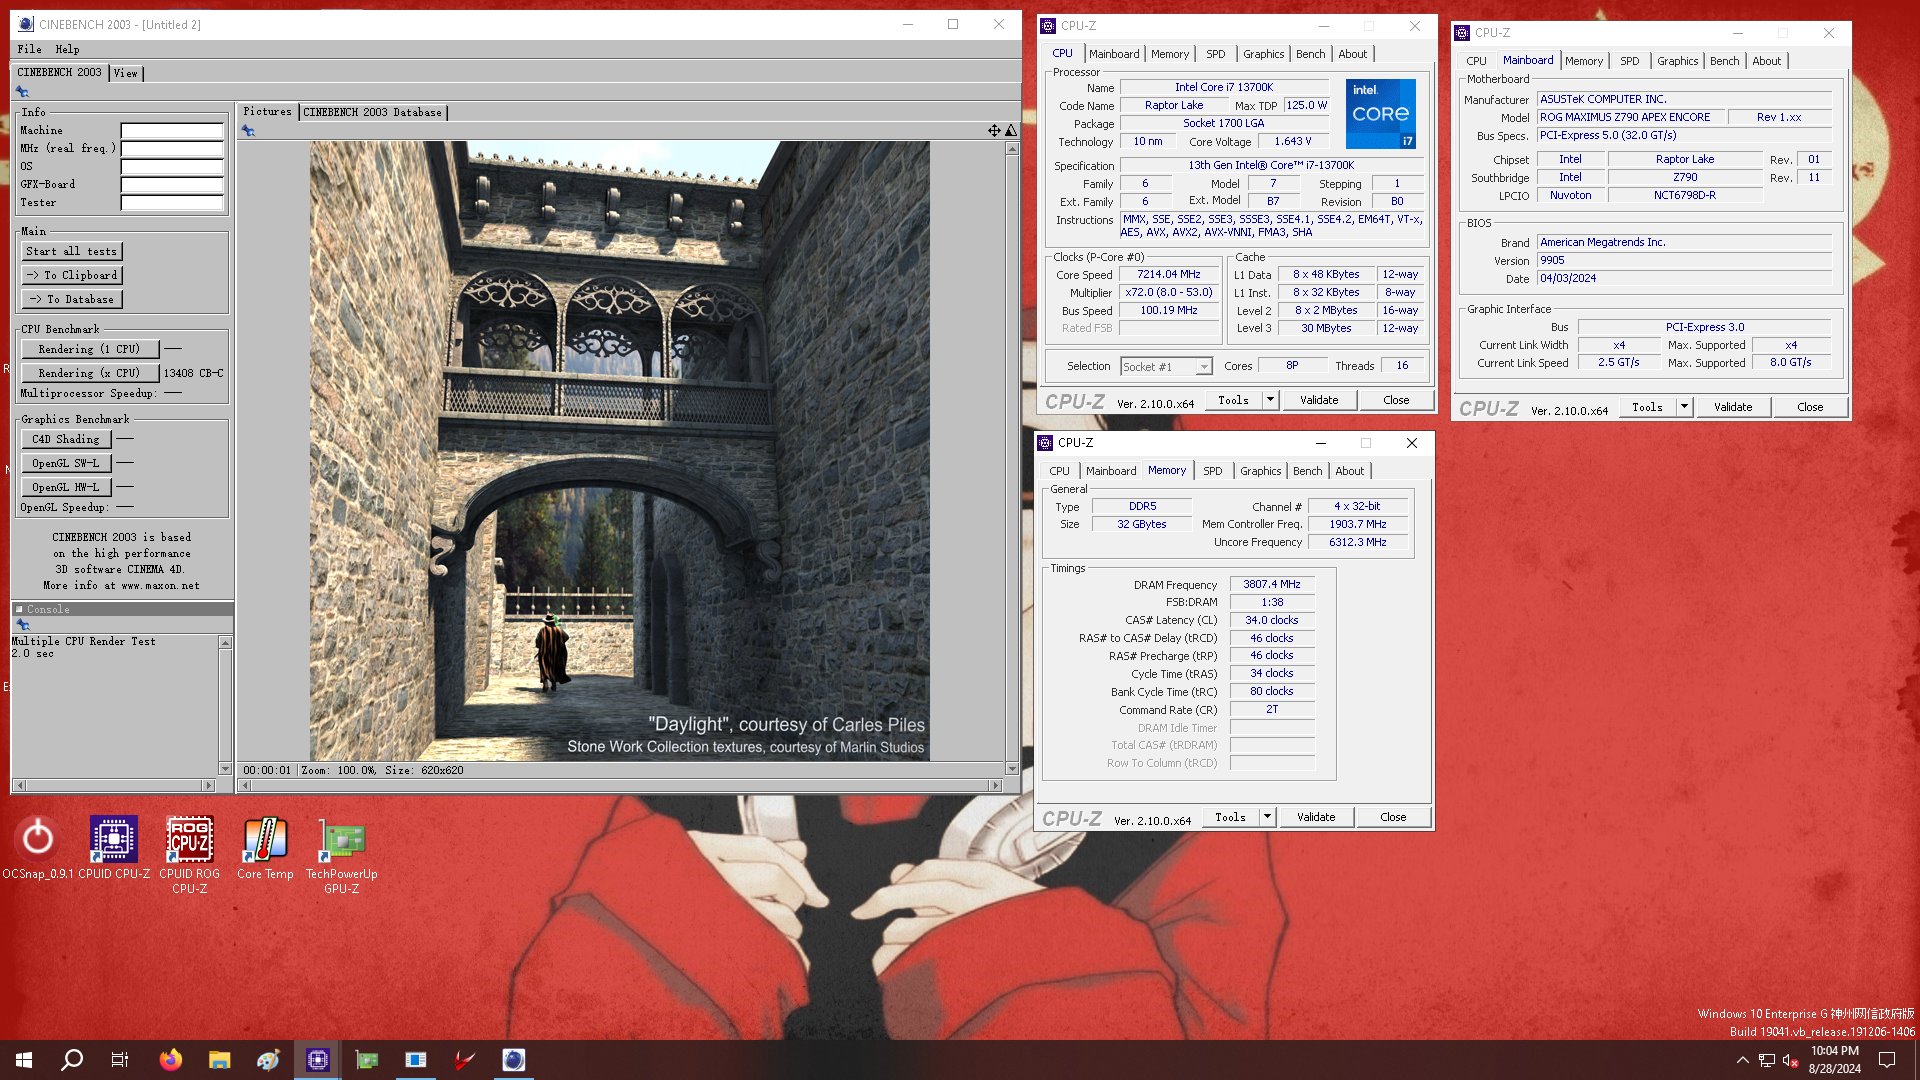Image resolution: width=1920 pixels, height=1080 pixels.
Task: Open Graphics tab in CPU-Z Mainboard window
Action: [1677, 61]
